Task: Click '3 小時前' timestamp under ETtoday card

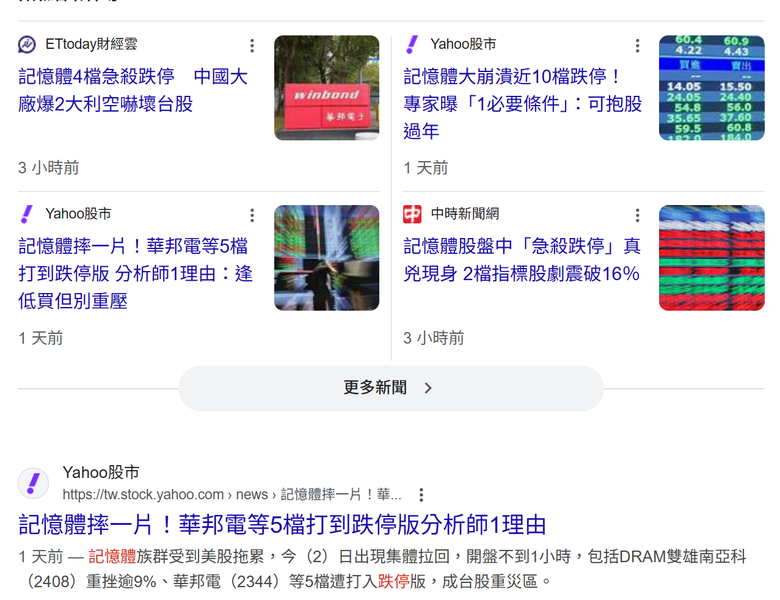Action: click(x=49, y=168)
